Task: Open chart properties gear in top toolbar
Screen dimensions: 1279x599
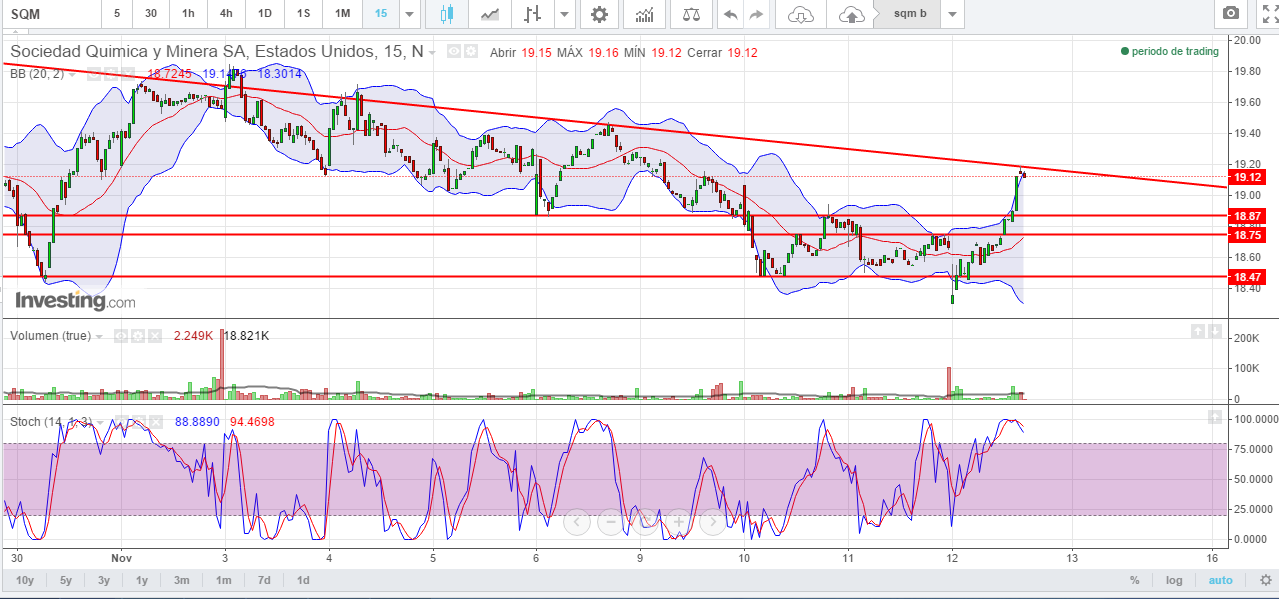Action: [599, 14]
